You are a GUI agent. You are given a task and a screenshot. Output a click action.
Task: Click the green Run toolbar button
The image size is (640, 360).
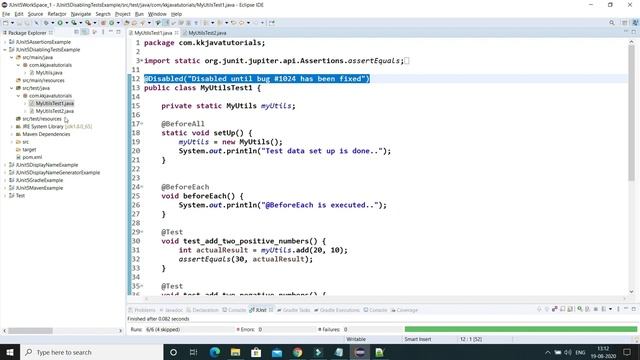coord(60,23)
